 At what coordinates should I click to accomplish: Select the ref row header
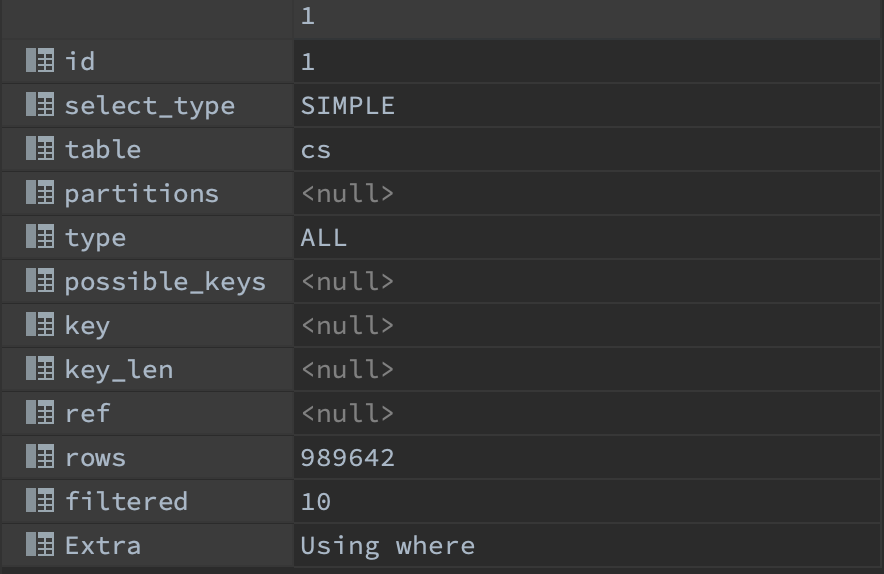[x=87, y=413]
